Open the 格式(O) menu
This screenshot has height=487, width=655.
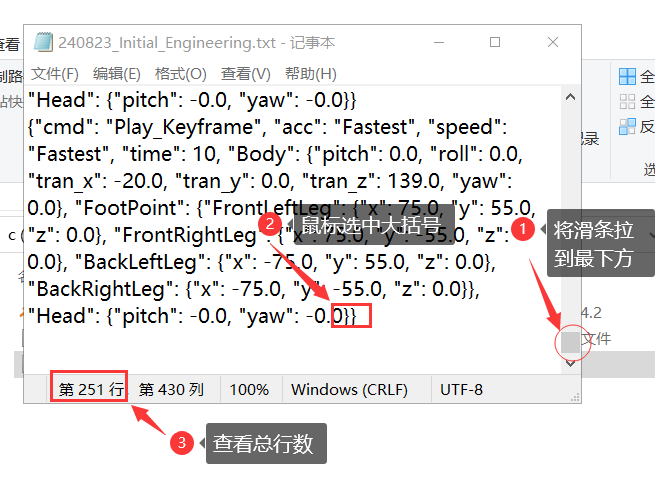[180, 74]
